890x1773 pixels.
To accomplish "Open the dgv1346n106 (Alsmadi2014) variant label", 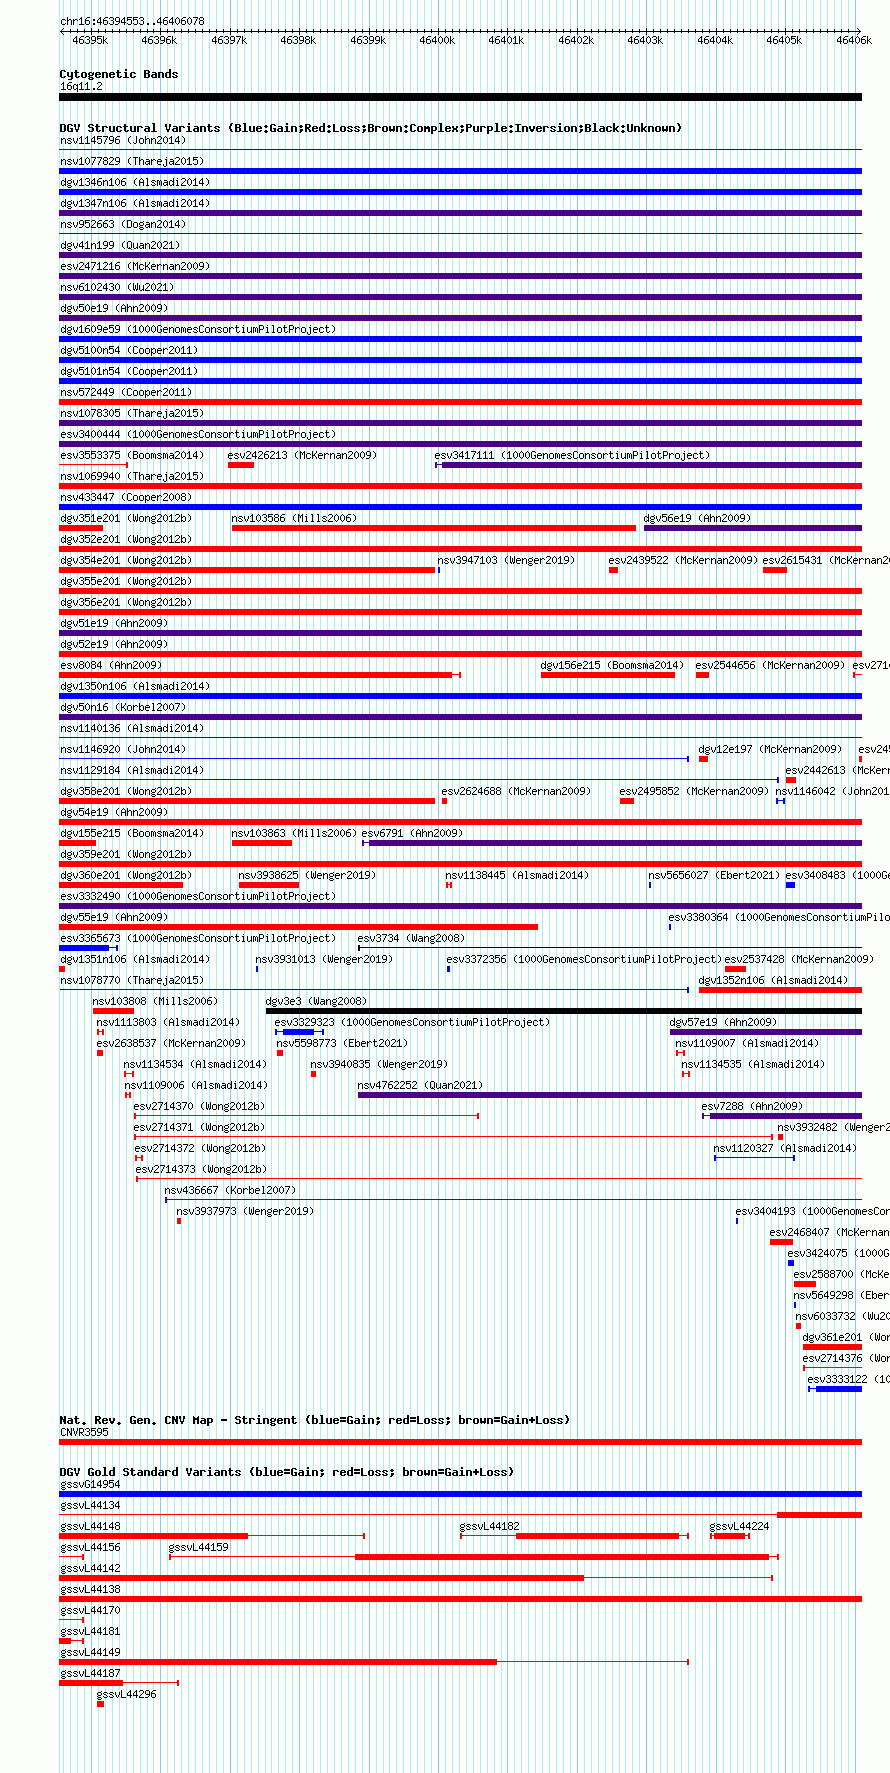I will tap(135, 182).
